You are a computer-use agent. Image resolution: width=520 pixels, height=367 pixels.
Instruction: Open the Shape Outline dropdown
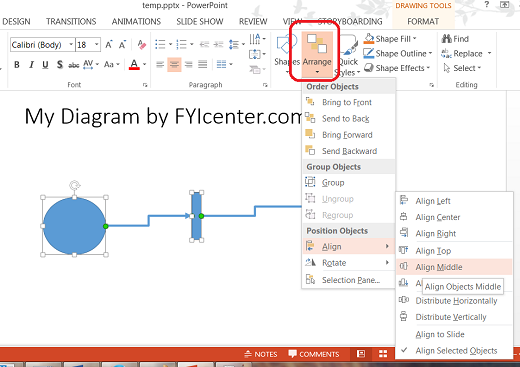point(398,53)
